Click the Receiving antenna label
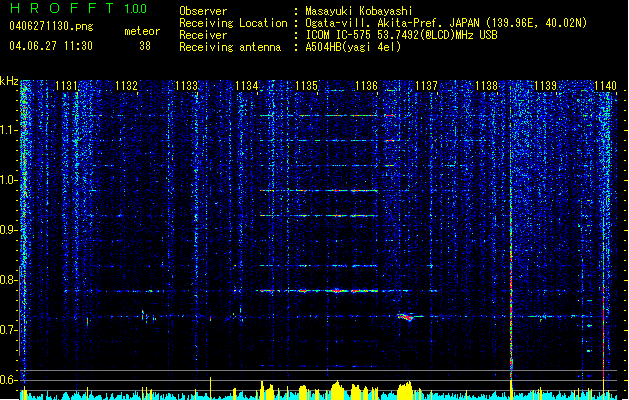The height and width of the screenshot is (400, 629). (230, 47)
